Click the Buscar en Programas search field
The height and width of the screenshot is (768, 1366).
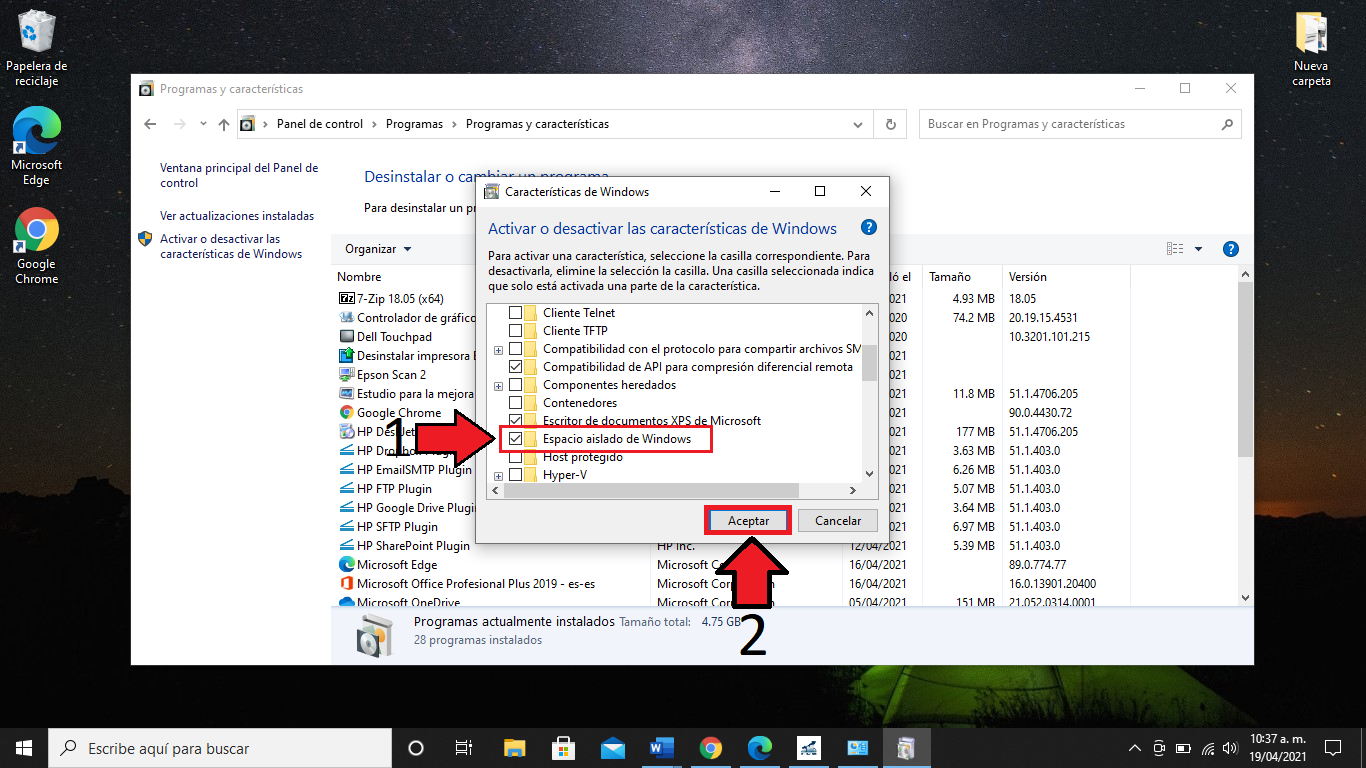[1070, 125]
